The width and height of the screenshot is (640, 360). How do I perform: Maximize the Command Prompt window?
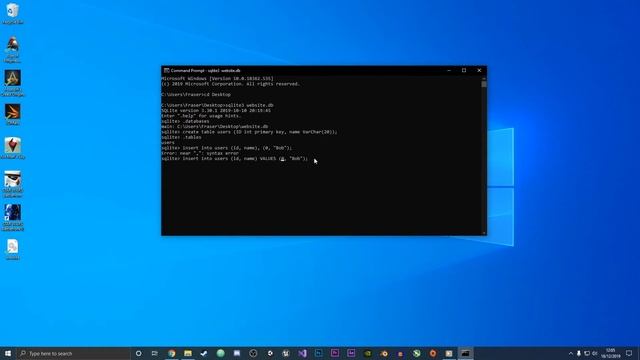tap(464, 71)
